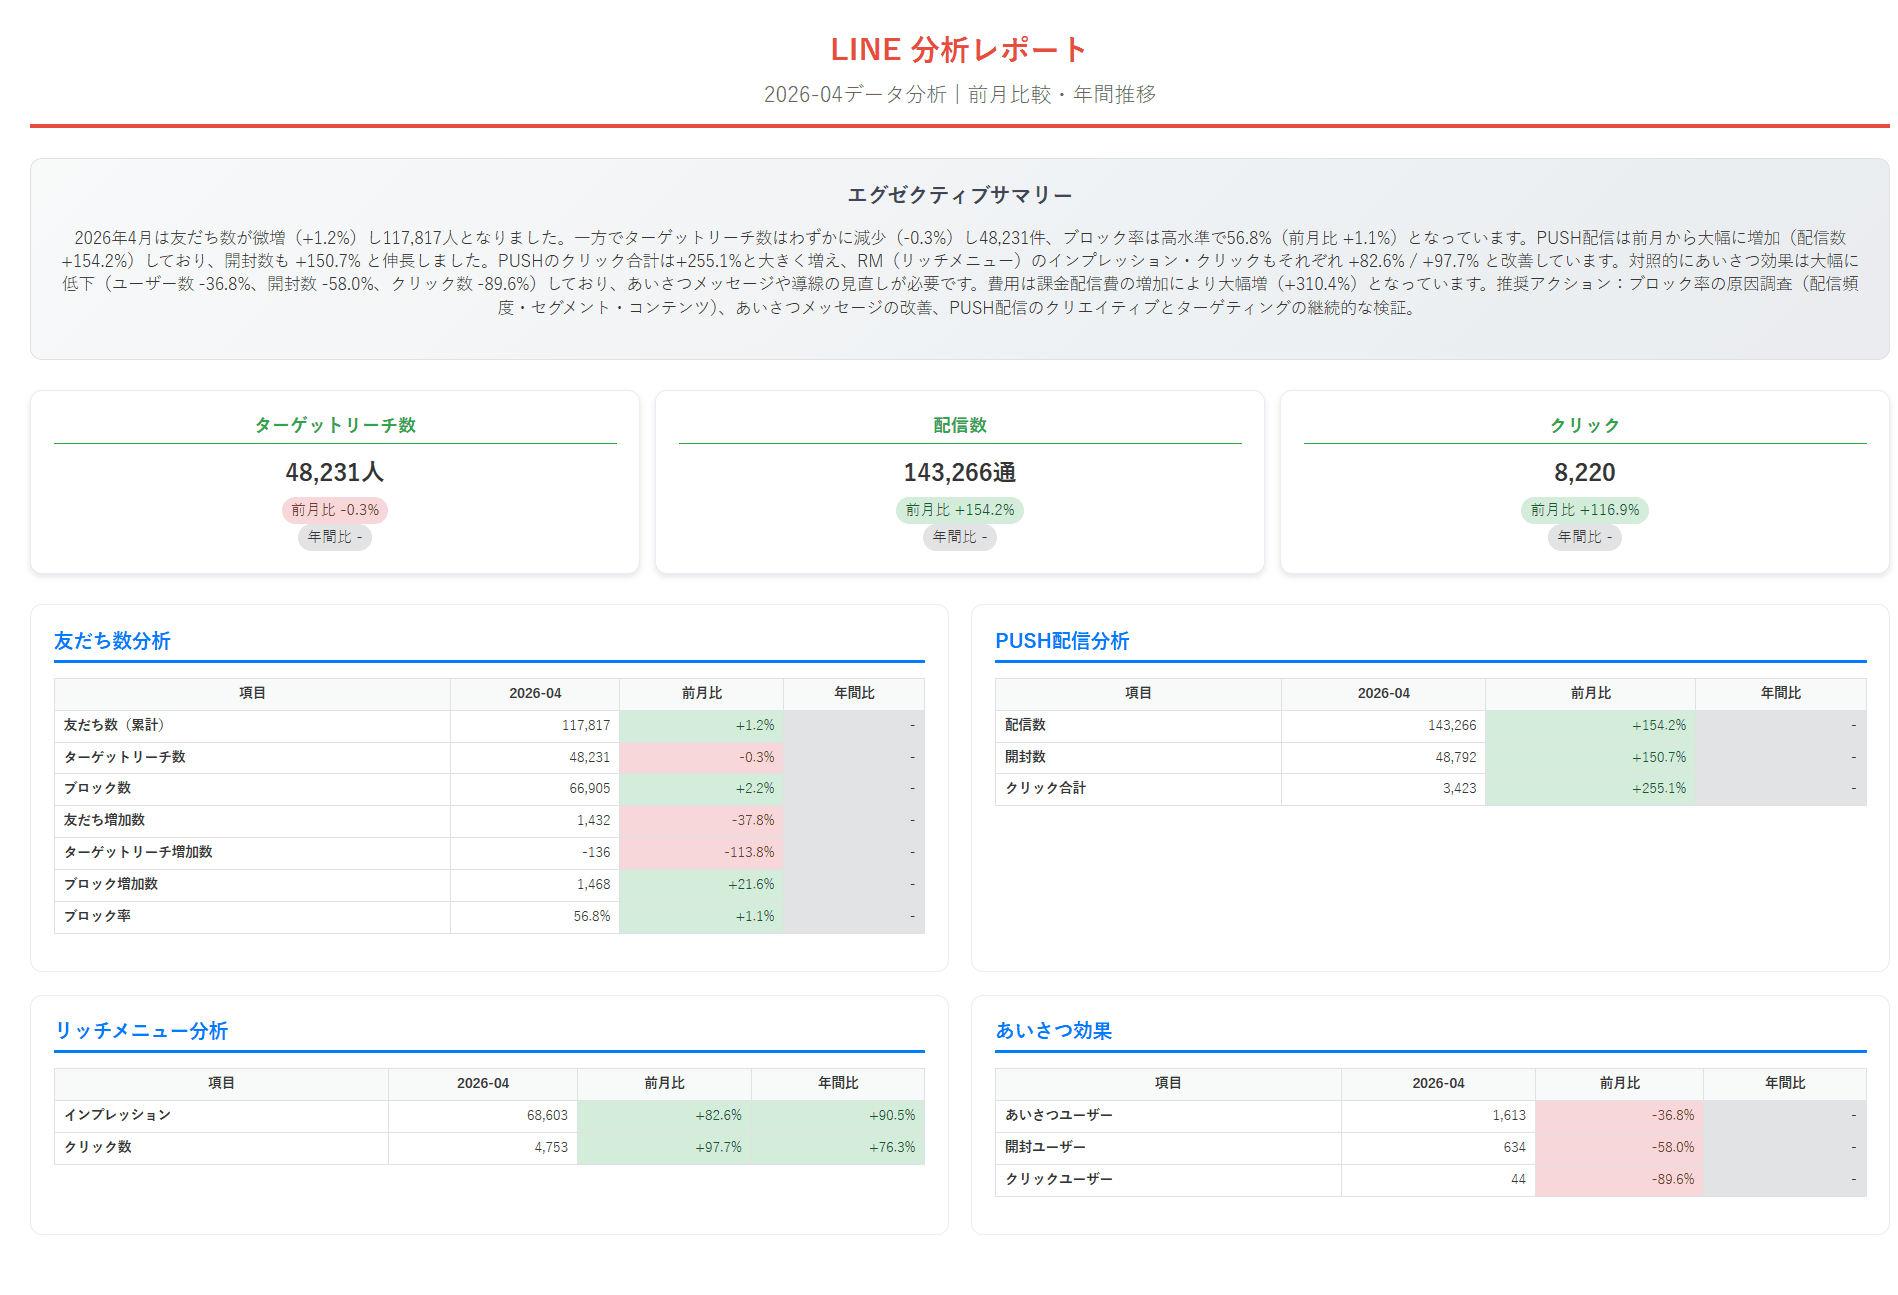This screenshot has height=1295, width=1898.
Task: Click the インプレッション row label
Action: point(118,1115)
